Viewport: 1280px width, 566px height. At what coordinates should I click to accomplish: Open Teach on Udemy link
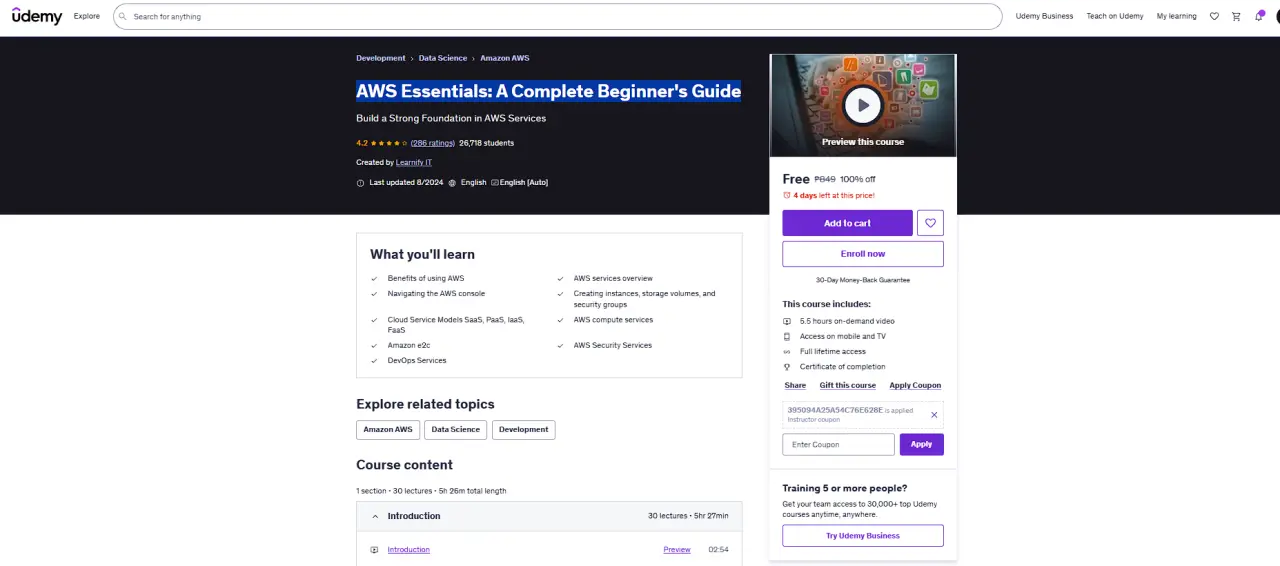(1115, 16)
